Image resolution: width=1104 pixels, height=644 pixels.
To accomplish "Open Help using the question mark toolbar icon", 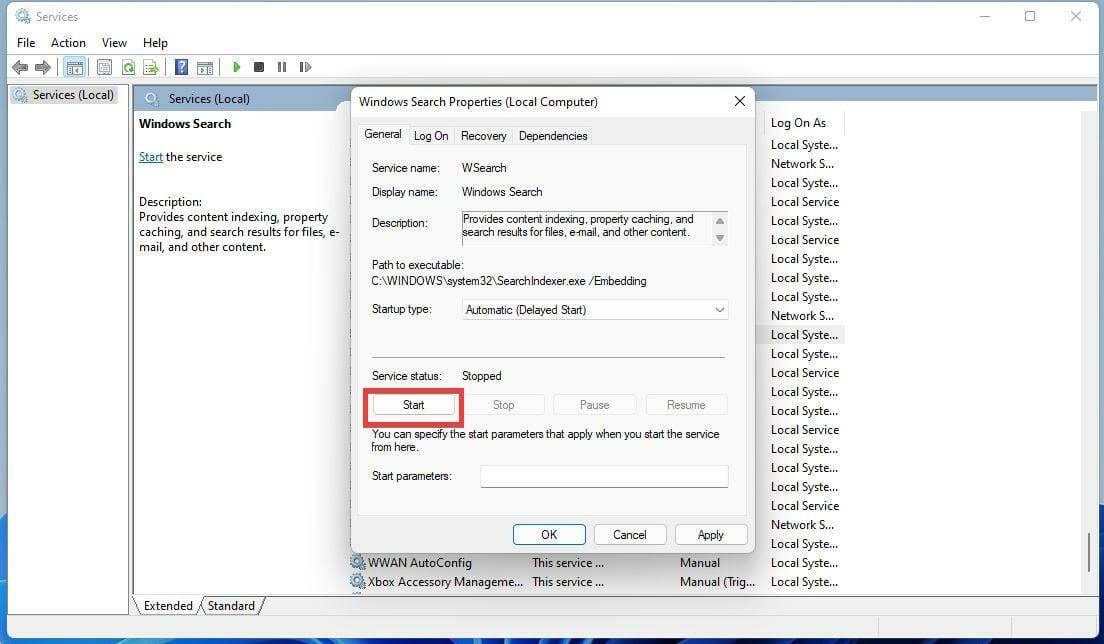I will point(181,67).
